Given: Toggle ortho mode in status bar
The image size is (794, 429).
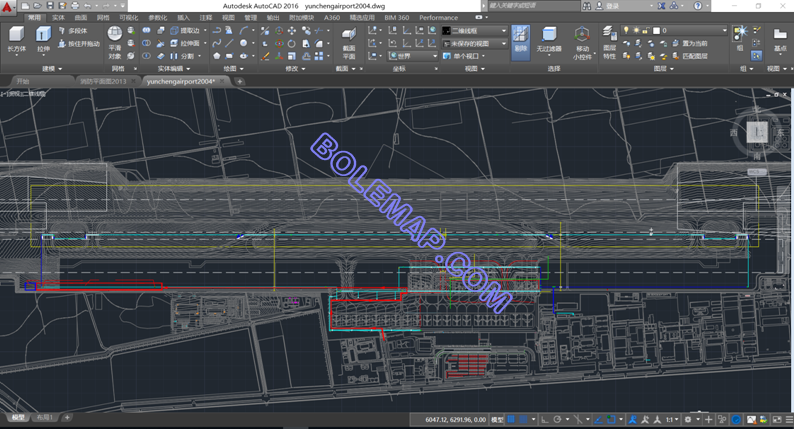Looking at the screenshot, I should tap(545, 419).
